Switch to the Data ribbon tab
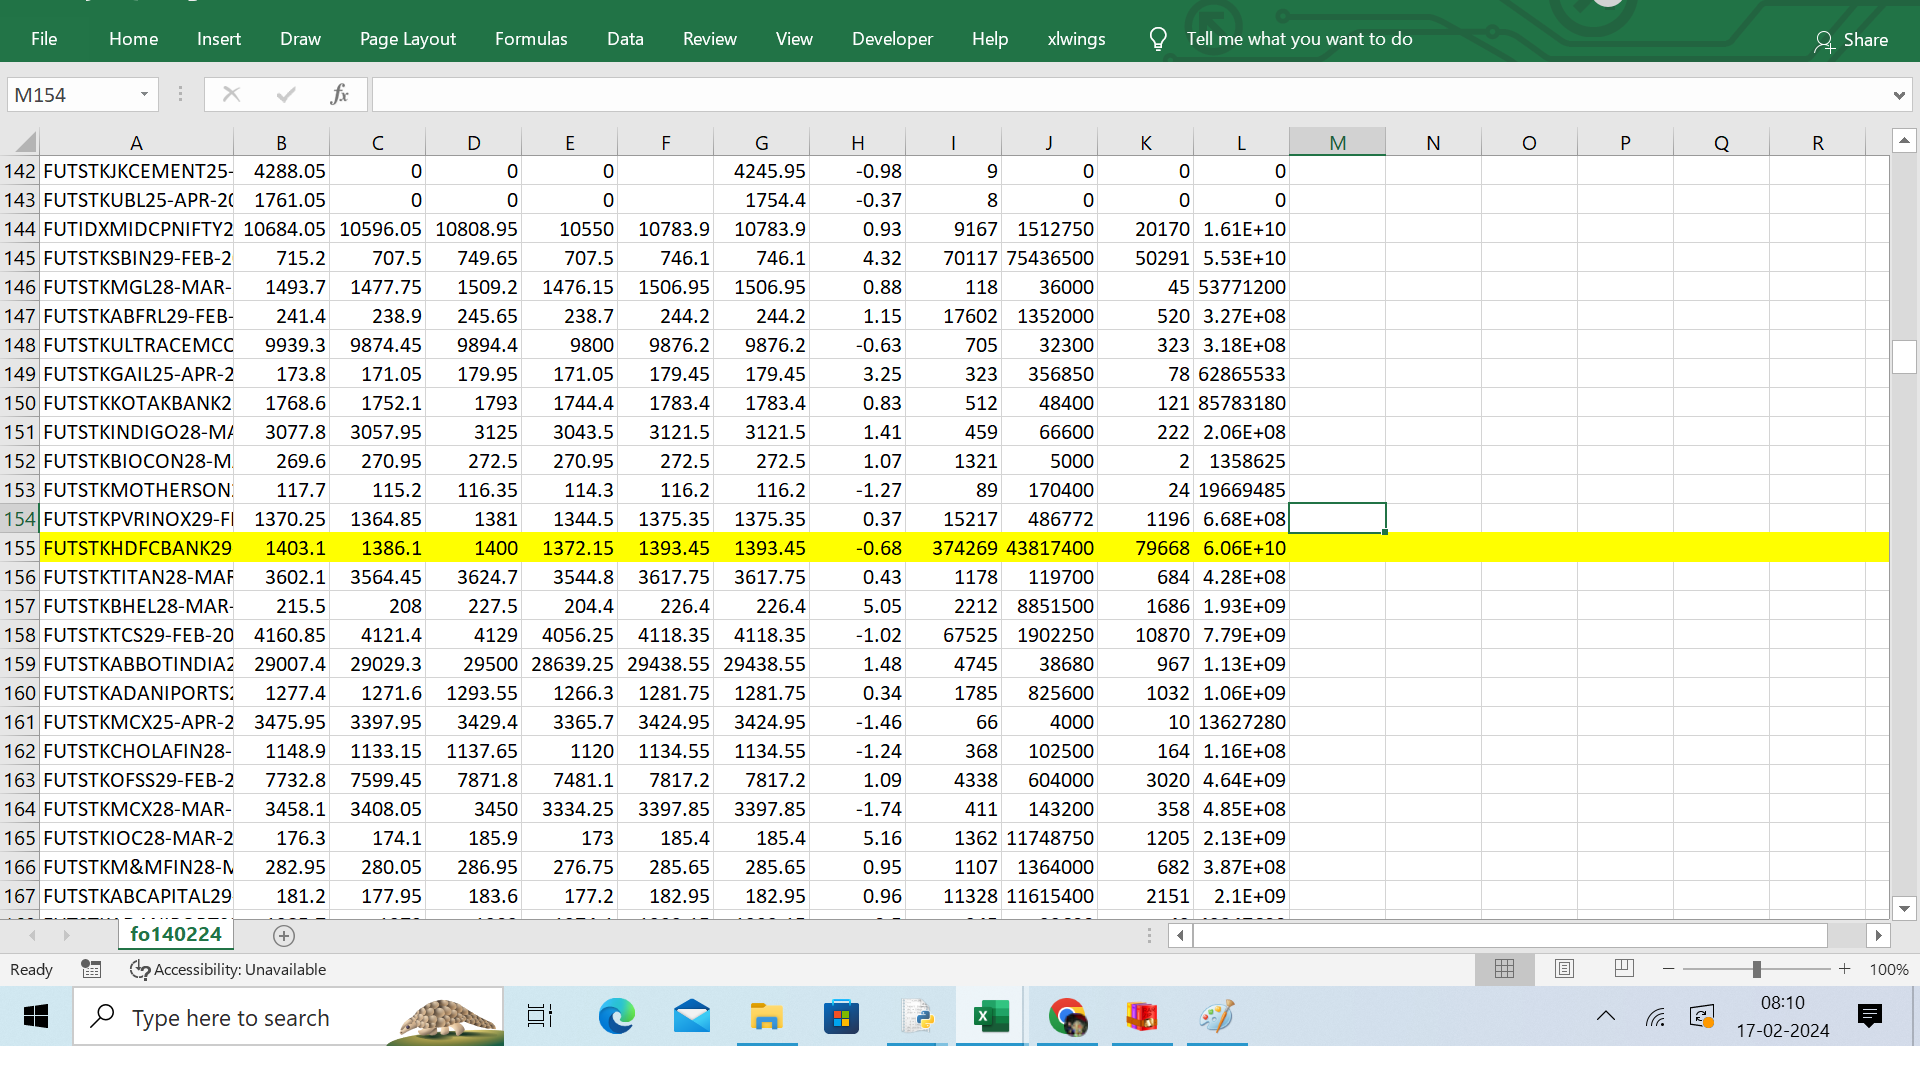Viewport: 1920px width, 1080px height. click(625, 39)
